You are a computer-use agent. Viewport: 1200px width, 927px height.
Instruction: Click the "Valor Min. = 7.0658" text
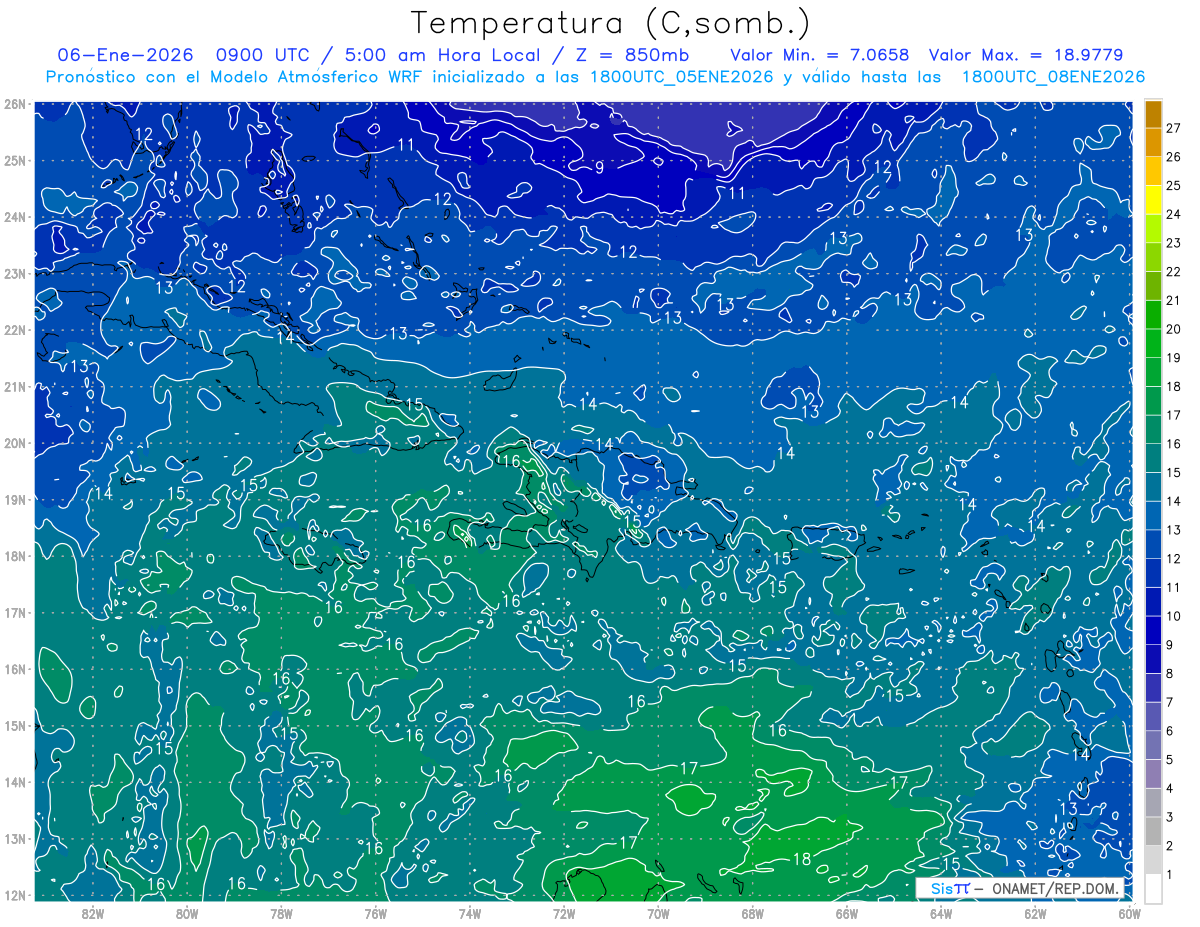click(820, 55)
